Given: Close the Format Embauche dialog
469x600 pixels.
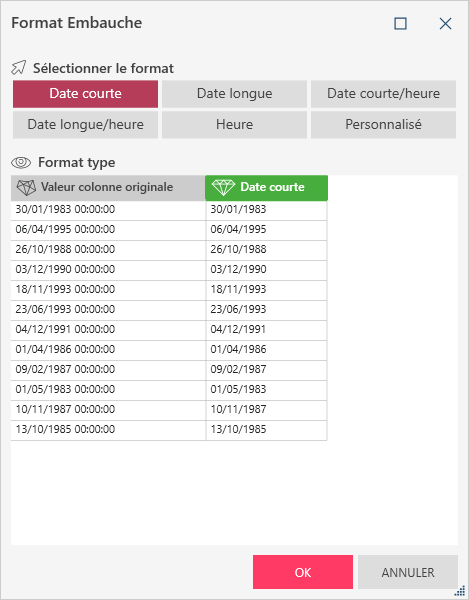Looking at the screenshot, I should [x=445, y=24].
